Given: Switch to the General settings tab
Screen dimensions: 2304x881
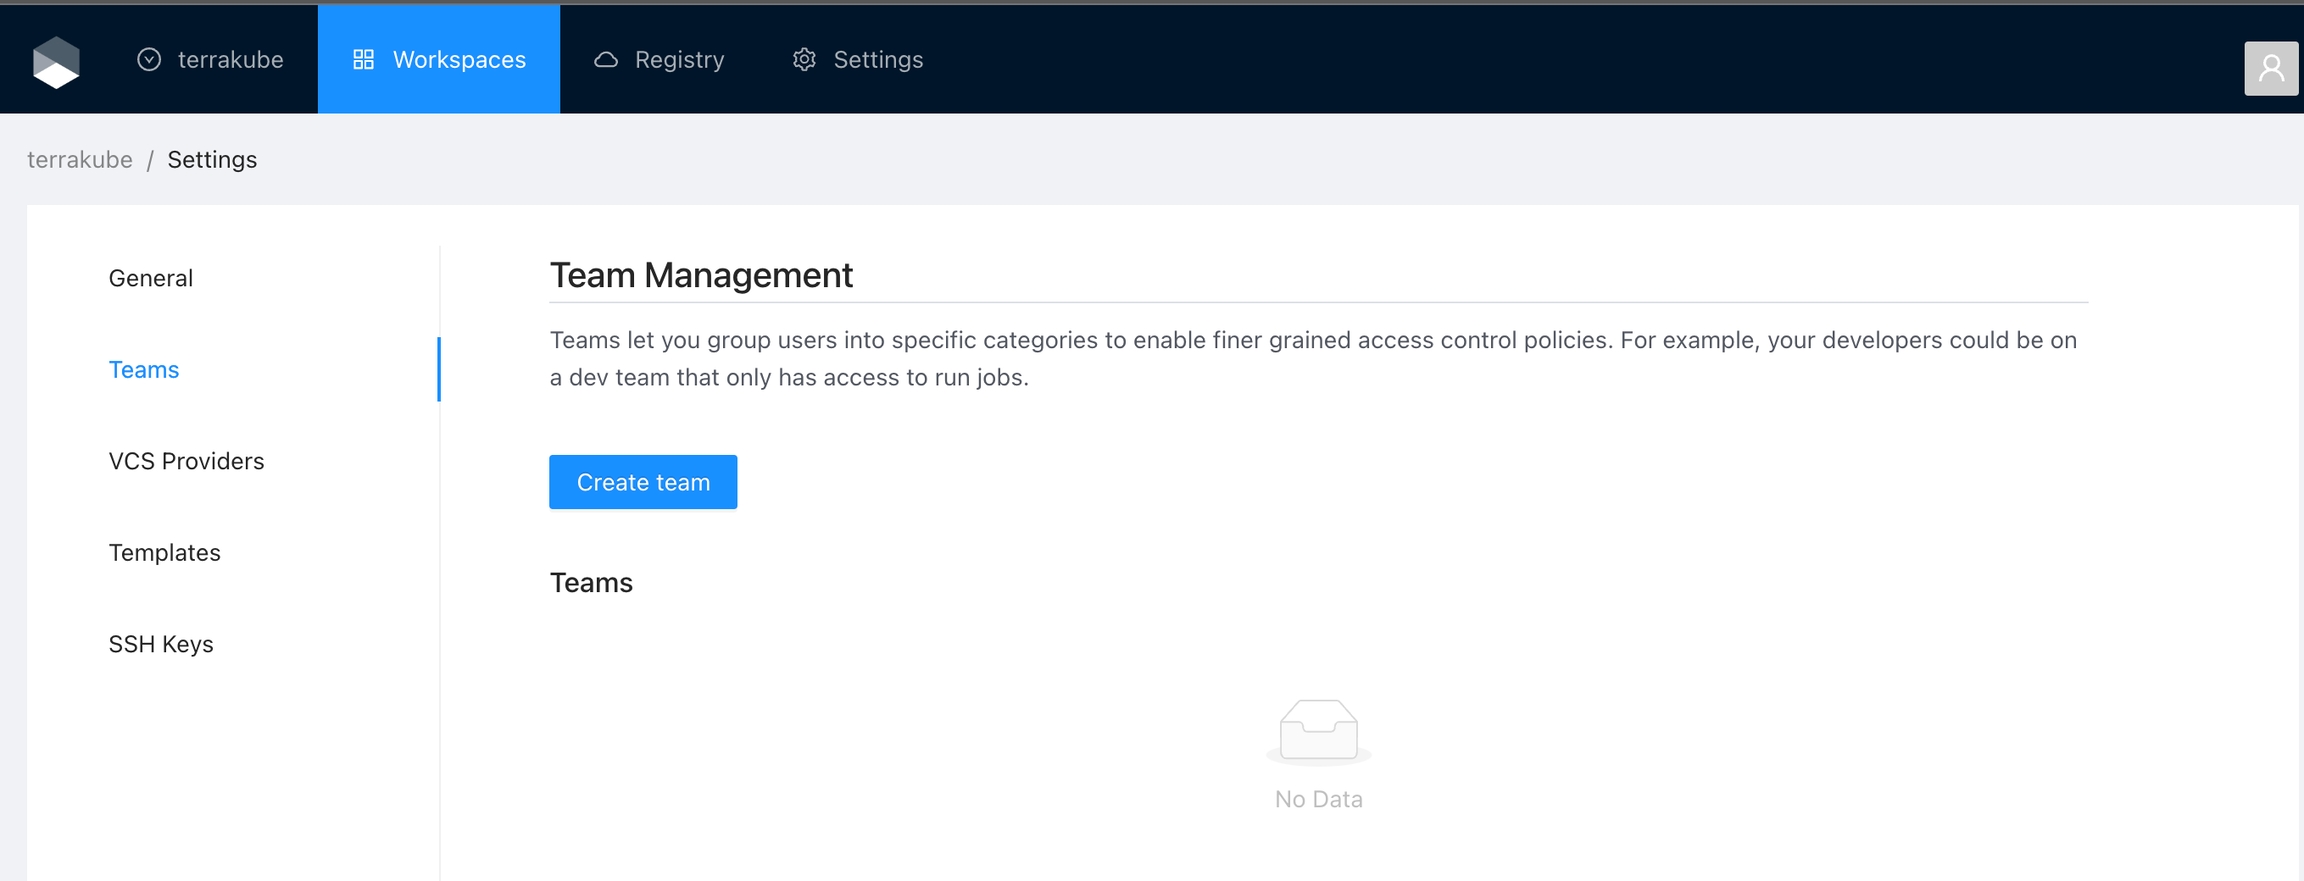Looking at the screenshot, I should click(151, 278).
